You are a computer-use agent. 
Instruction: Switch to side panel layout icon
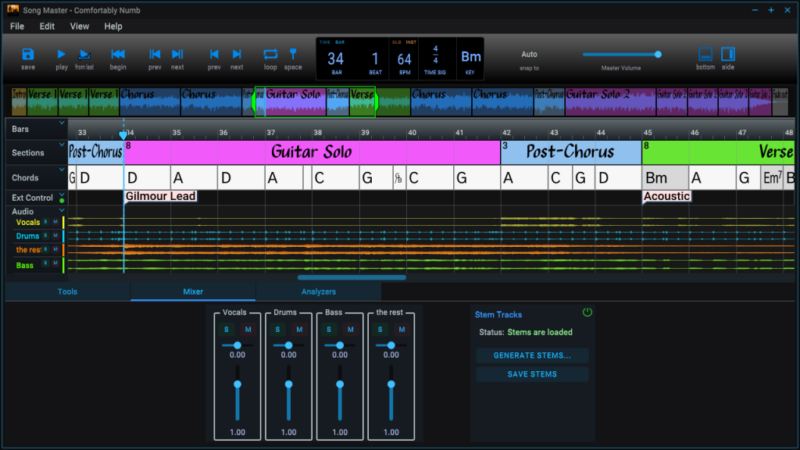[x=728, y=54]
